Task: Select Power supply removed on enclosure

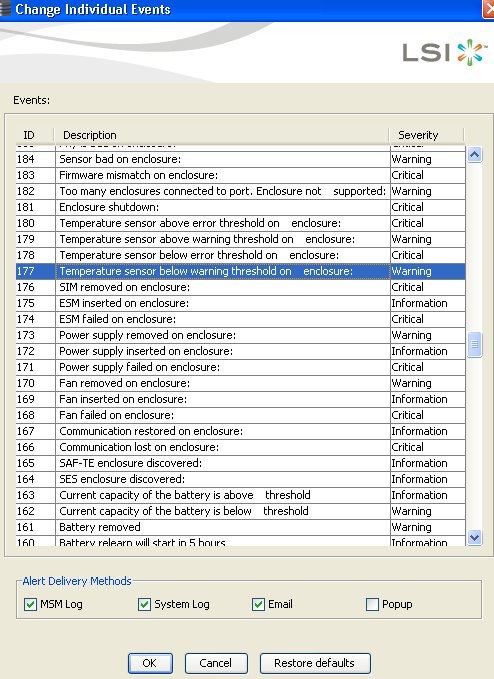Action: [241, 335]
